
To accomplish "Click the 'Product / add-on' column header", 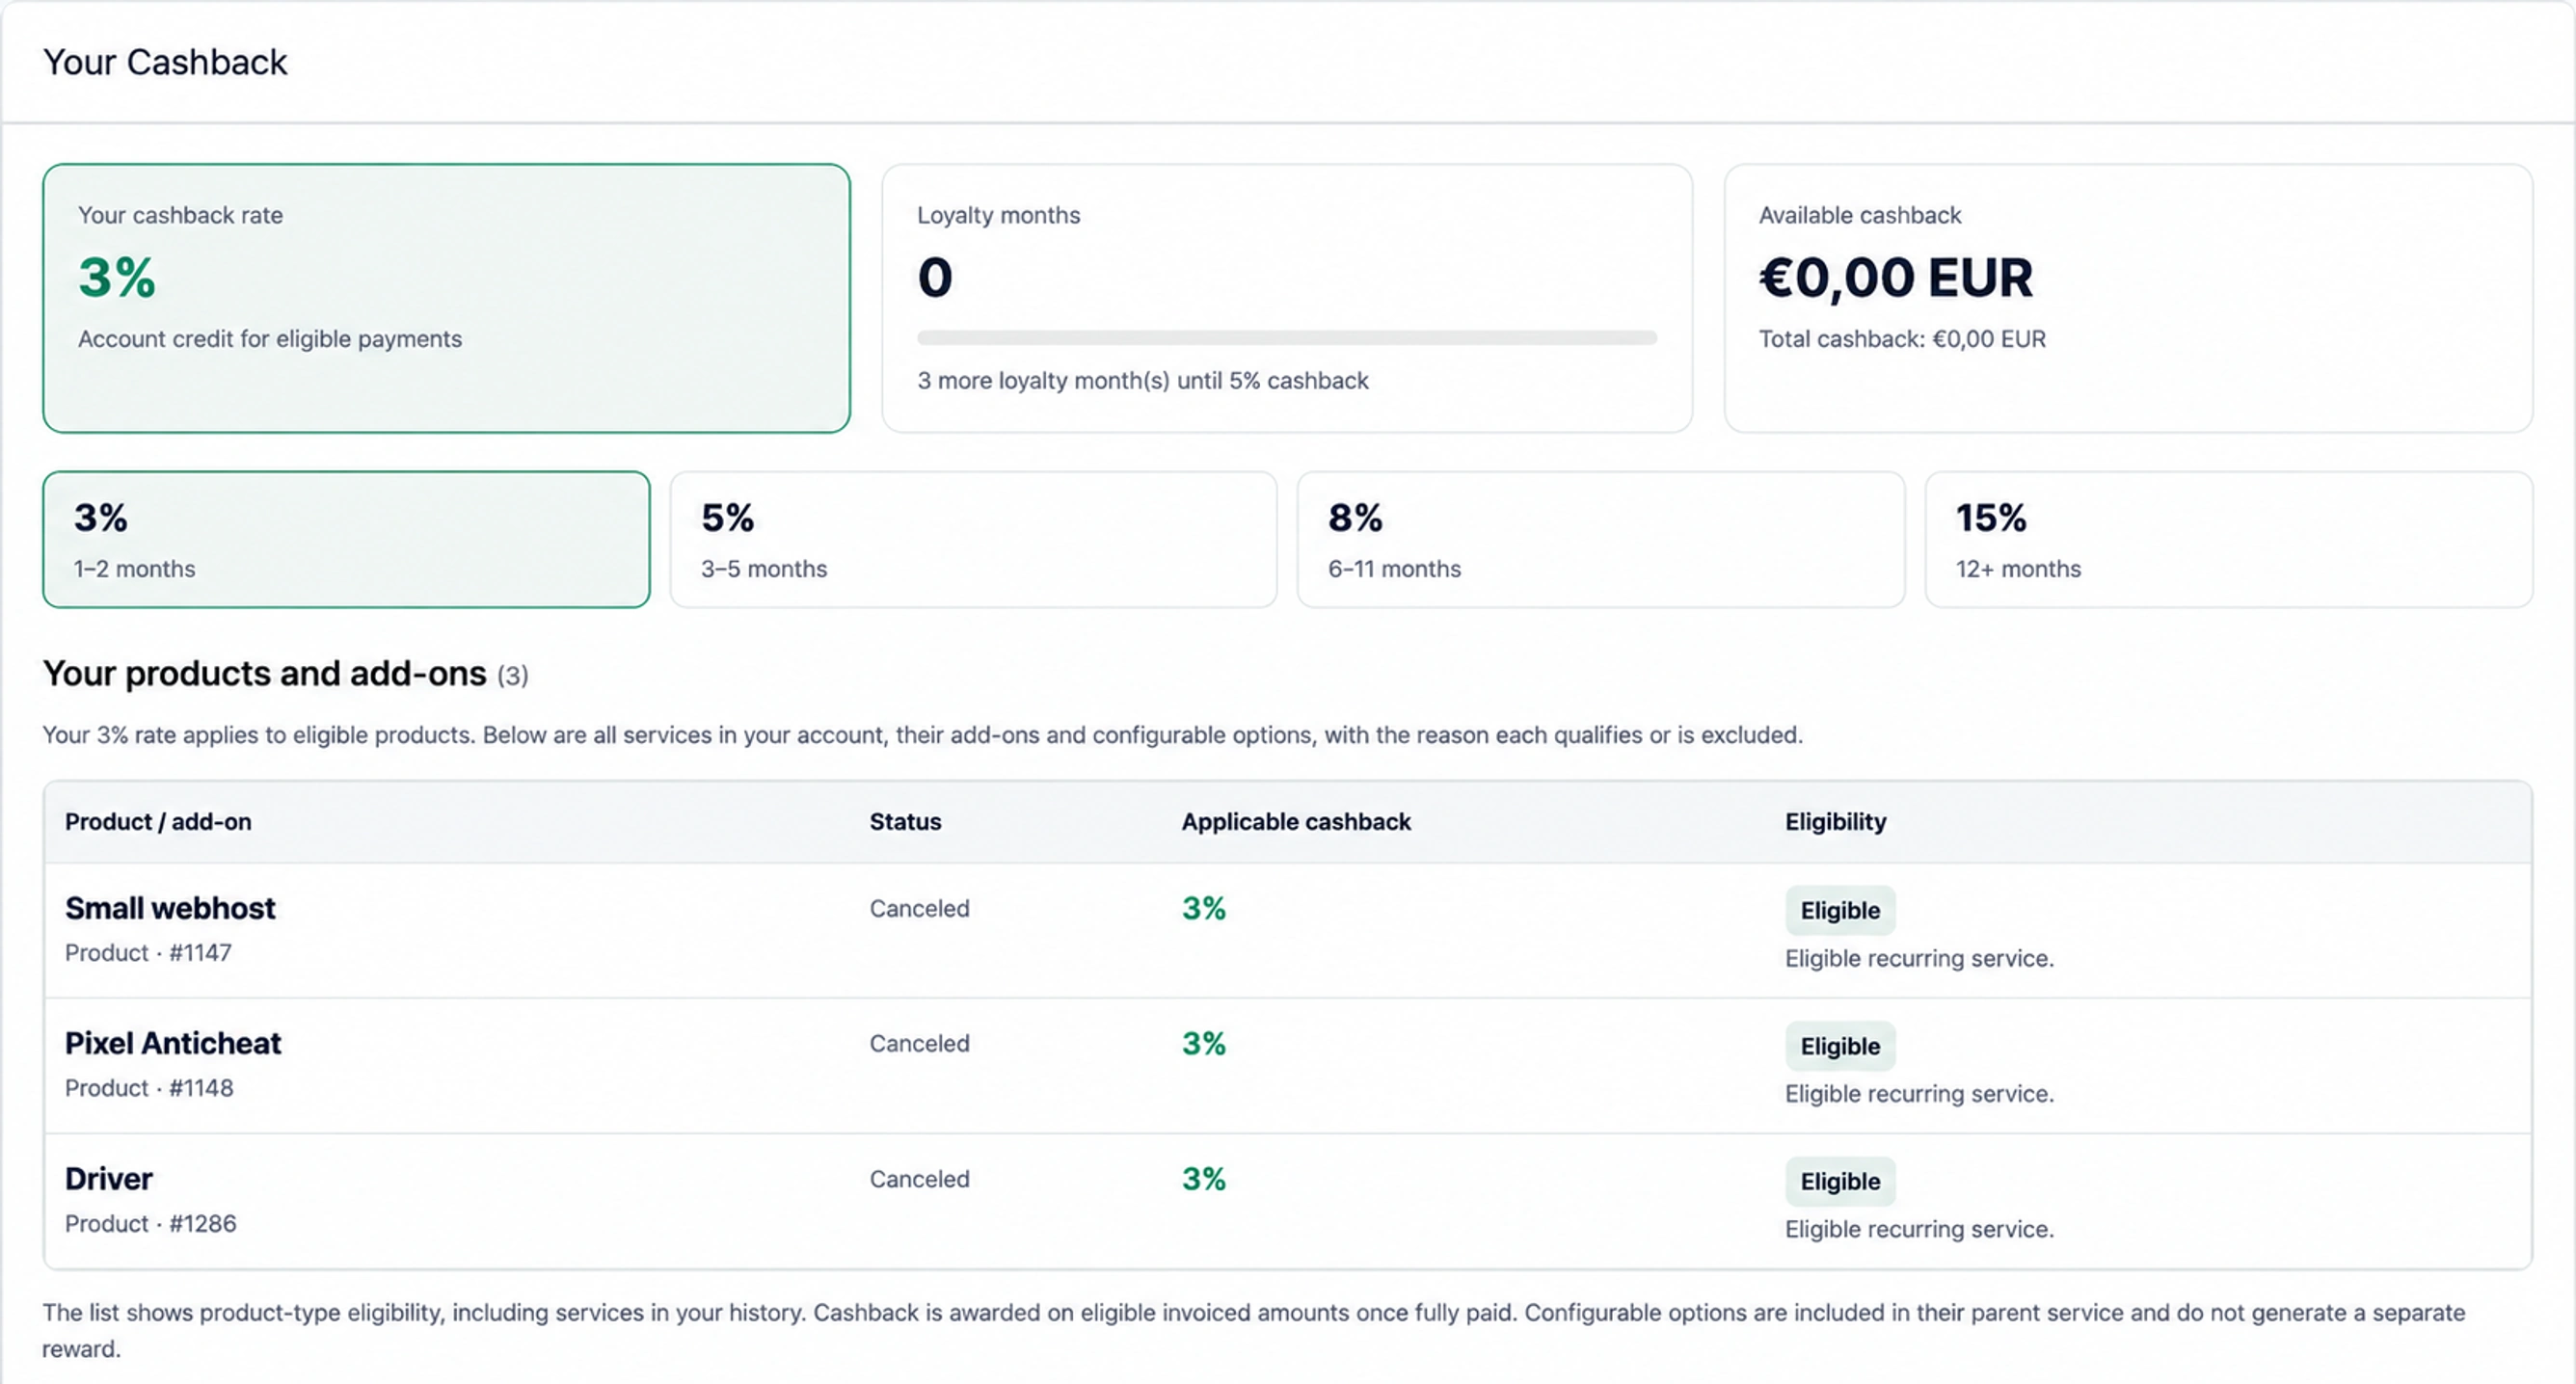I will point(158,821).
